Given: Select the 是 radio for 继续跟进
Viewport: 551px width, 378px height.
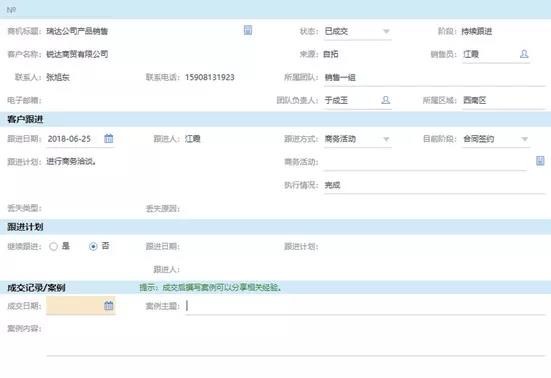Looking at the screenshot, I should [53, 246].
